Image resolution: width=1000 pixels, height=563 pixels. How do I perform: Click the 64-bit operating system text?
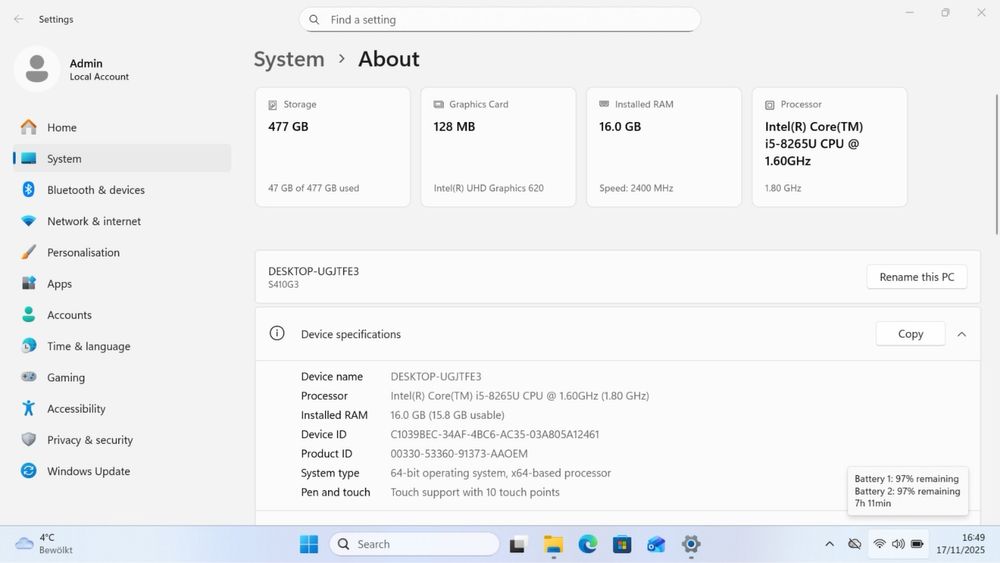point(501,473)
